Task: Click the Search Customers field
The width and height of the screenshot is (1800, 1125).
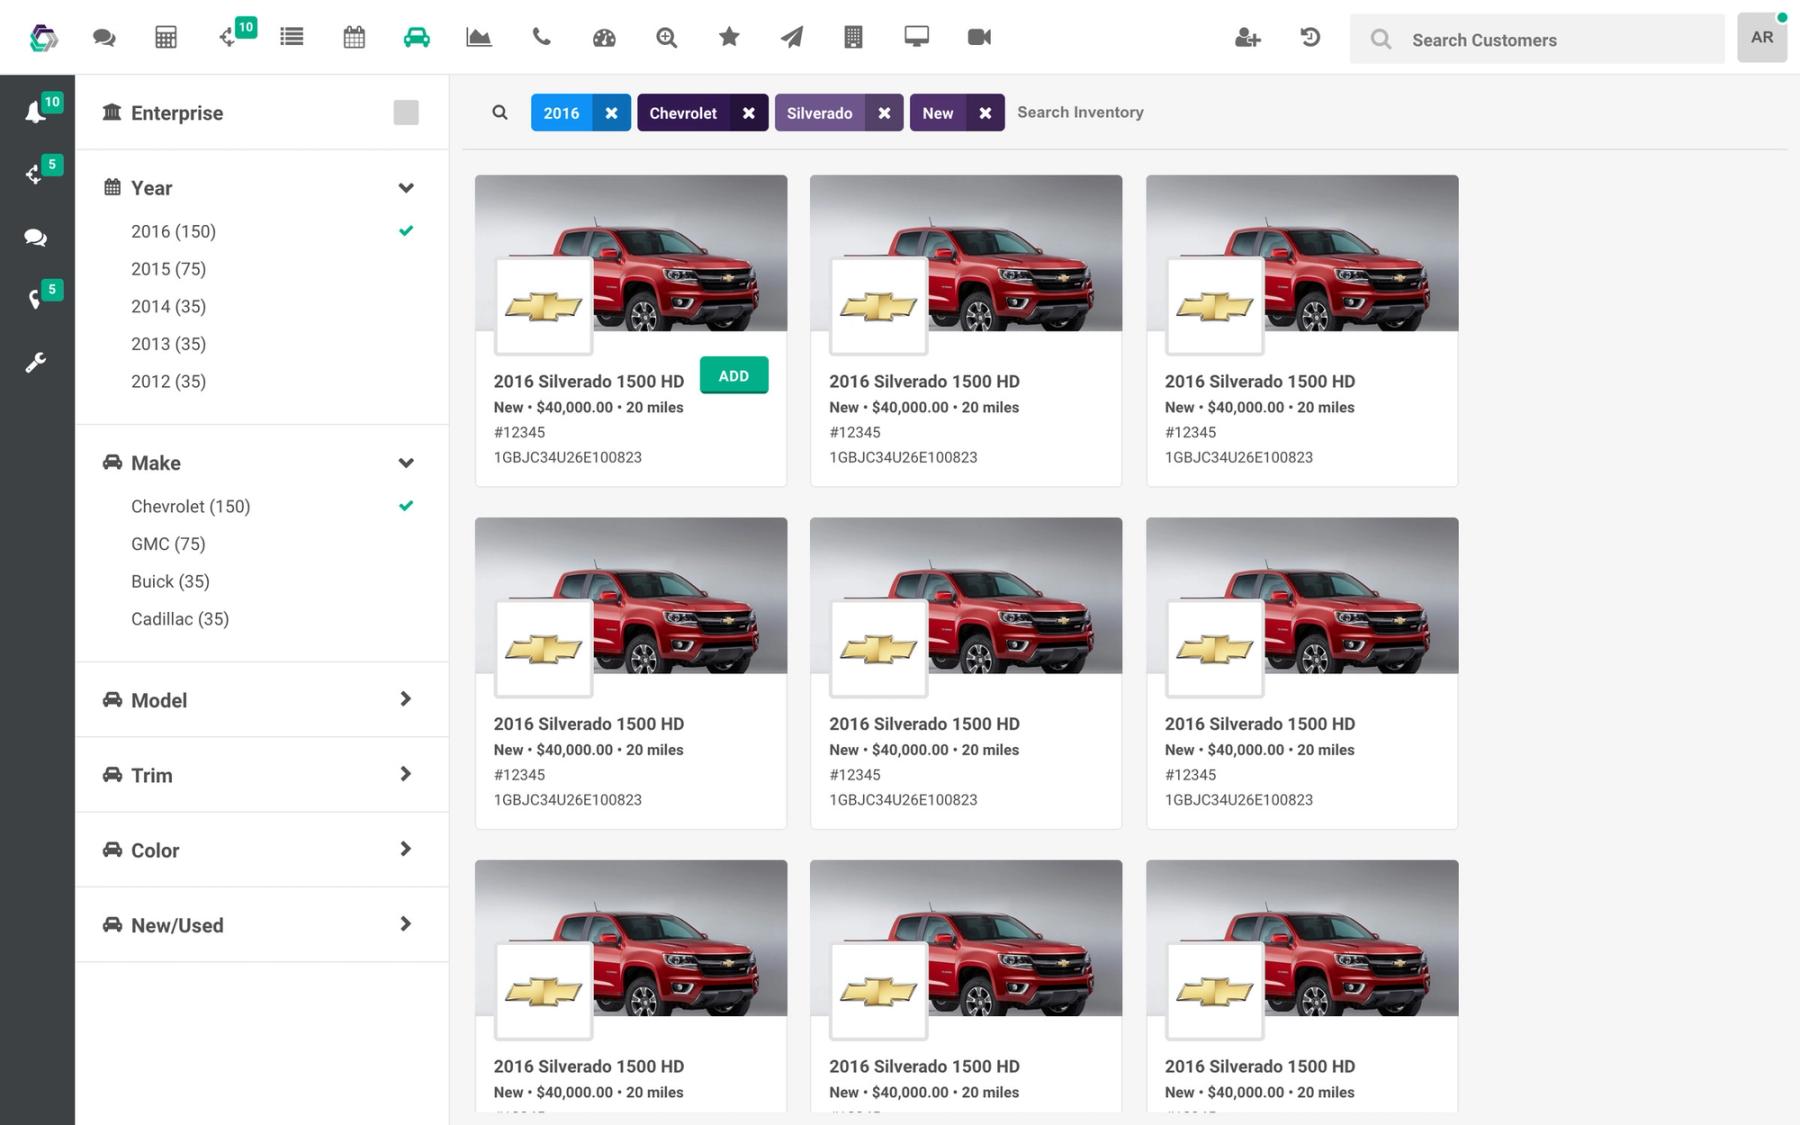Action: coord(1537,39)
